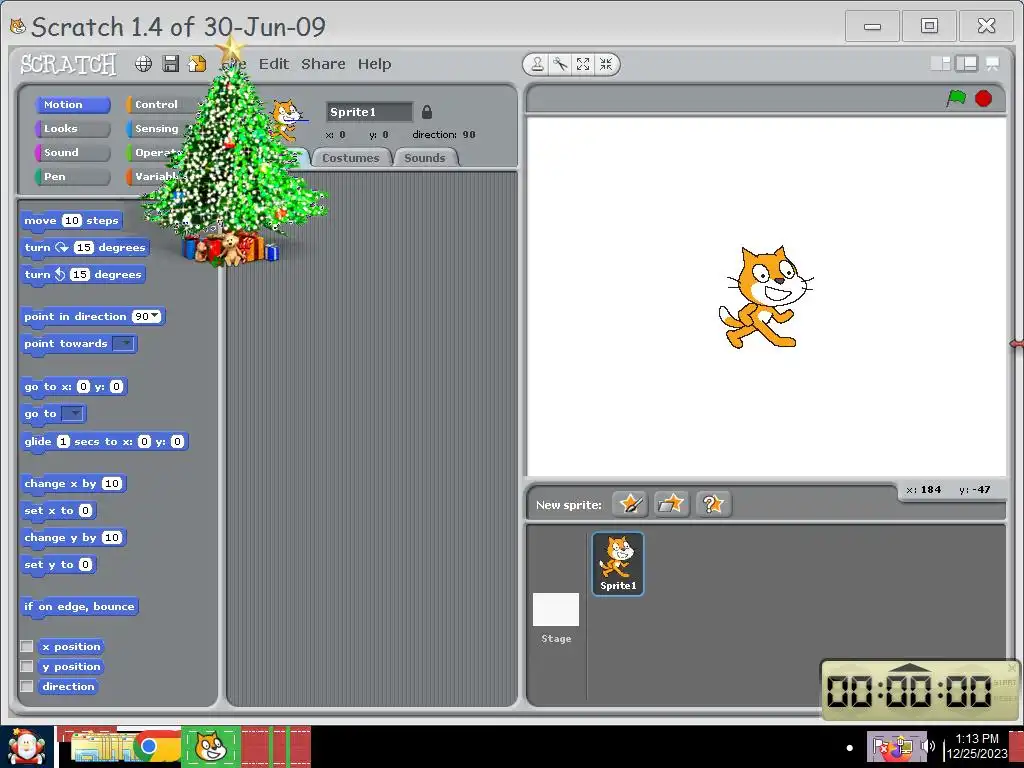This screenshot has width=1024, height=768.
Task: Select the grow sprite tool
Action: click(x=583, y=64)
